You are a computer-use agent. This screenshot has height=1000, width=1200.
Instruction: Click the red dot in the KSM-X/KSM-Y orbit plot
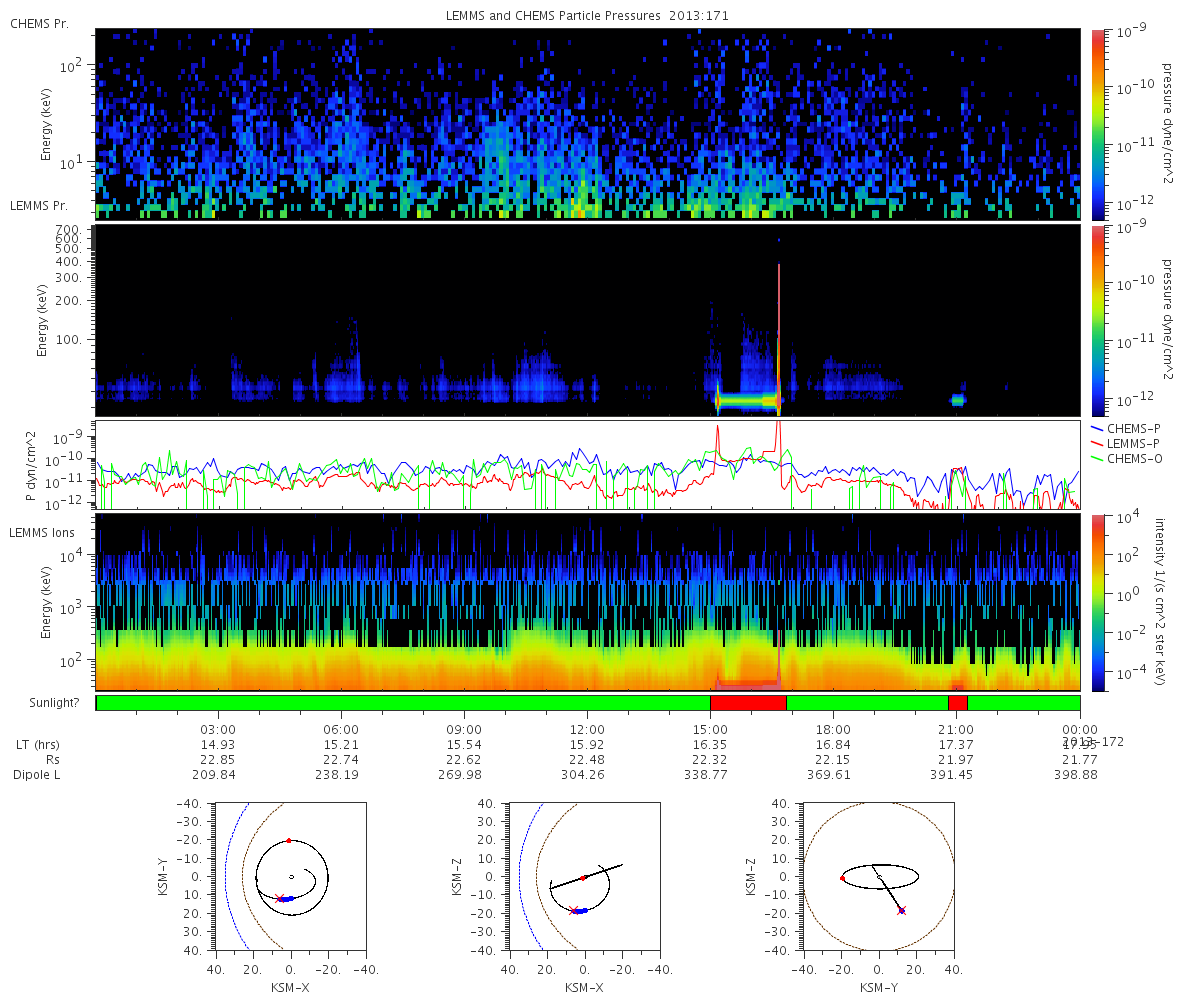point(289,840)
